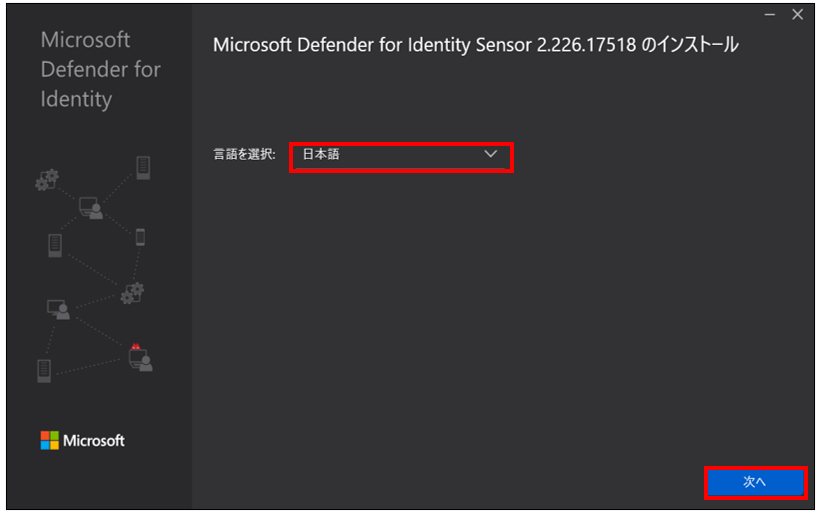Open the 言語を選択 language dropdown
This screenshot has height=516, width=820.
(x=401, y=156)
